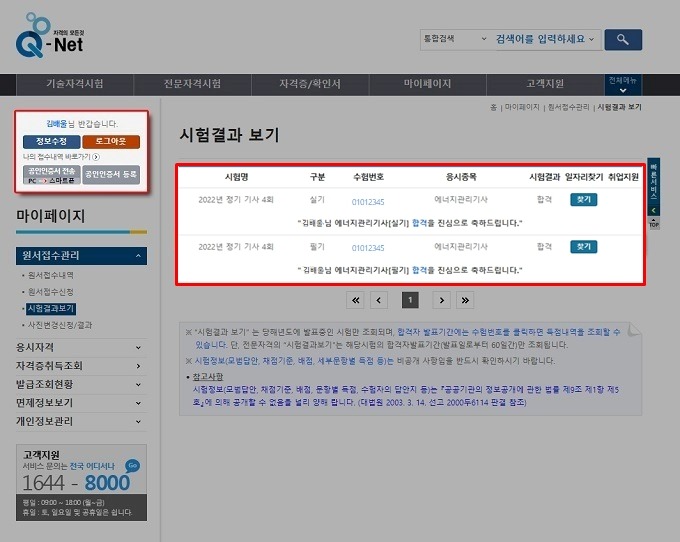The width and height of the screenshot is (680, 542).
Task: Collapse the 원서접수관리 sidebar section
Action: pos(82,256)
